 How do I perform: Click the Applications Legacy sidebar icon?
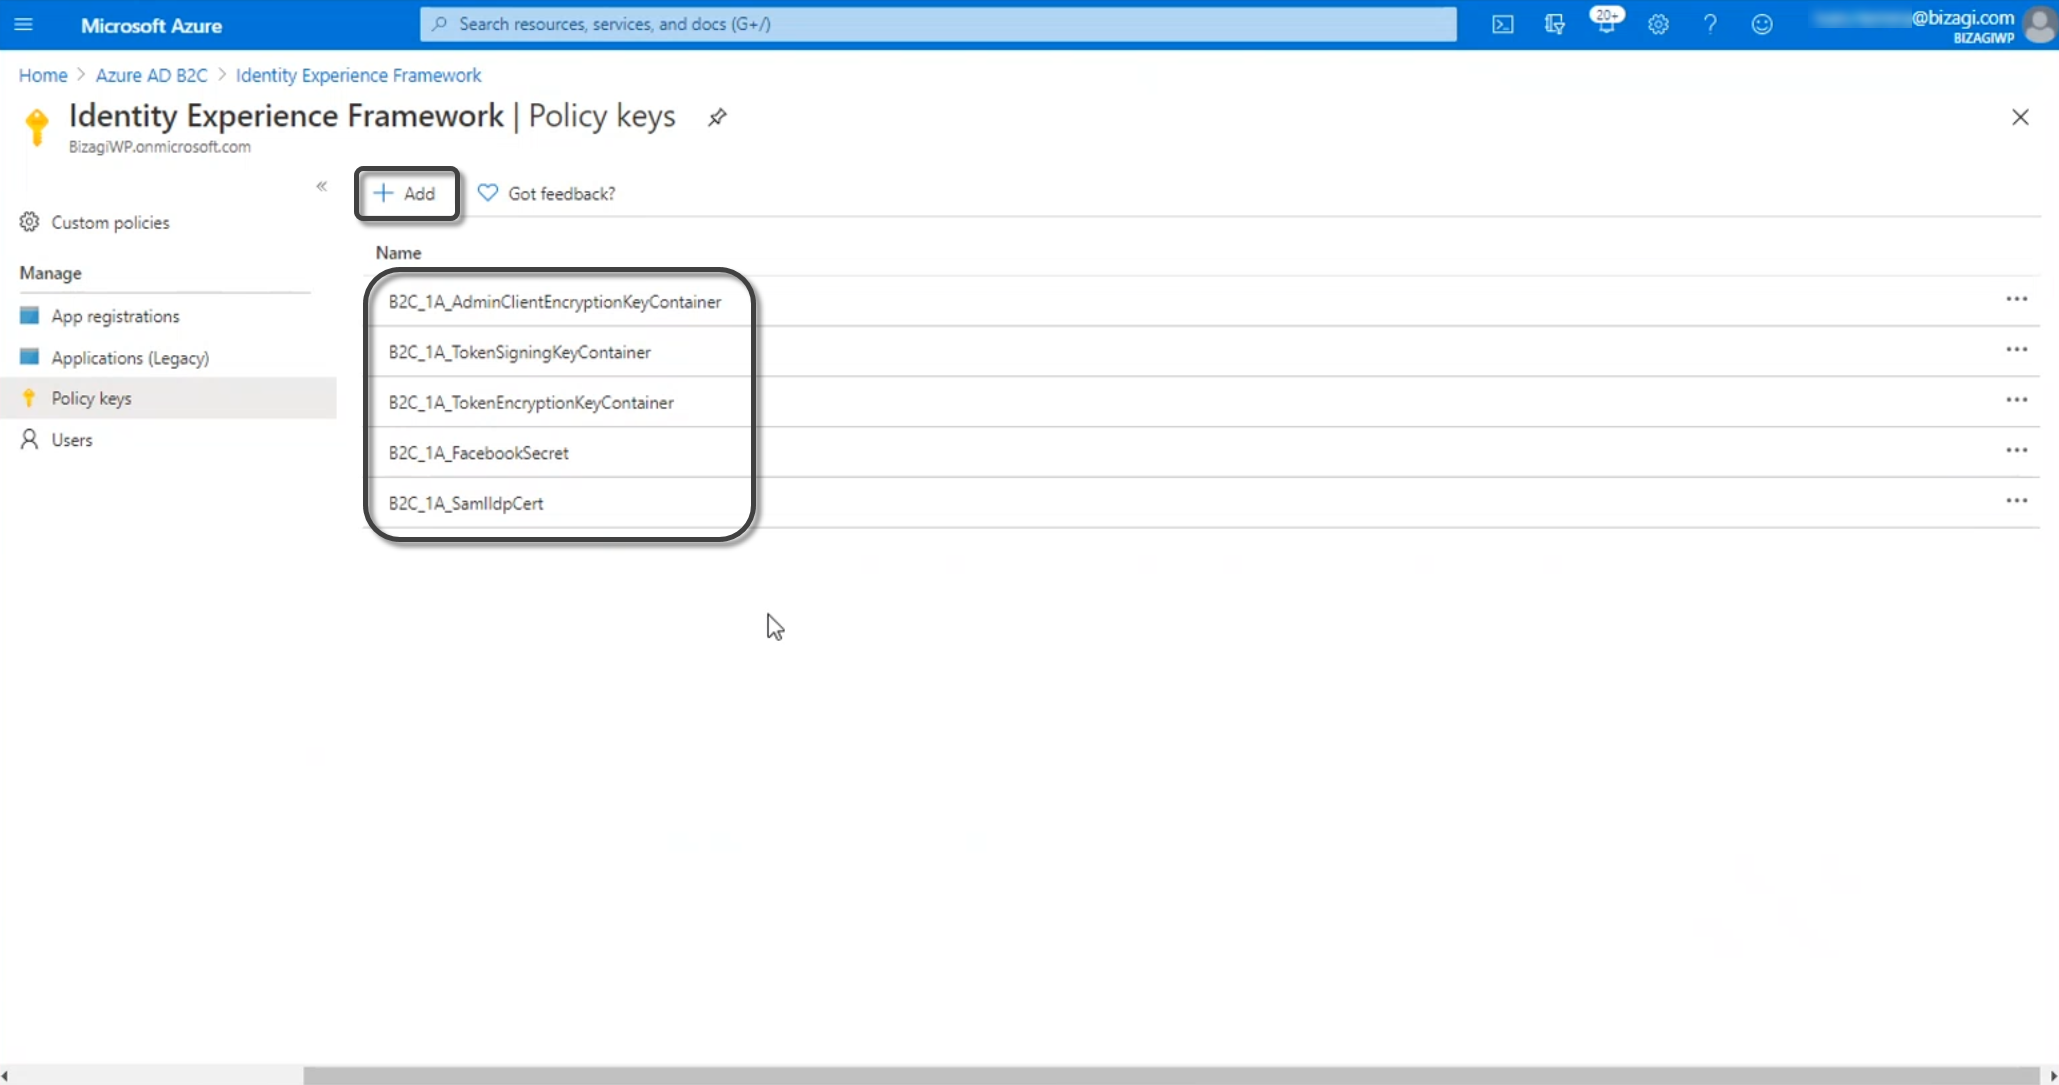[29, 357]
